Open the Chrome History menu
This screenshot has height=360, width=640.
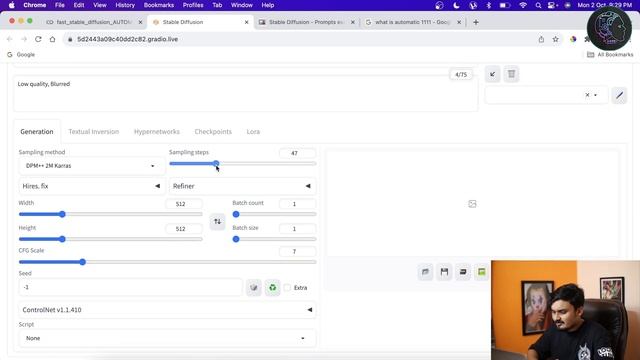pyautogui.click(x=125, y=5)
